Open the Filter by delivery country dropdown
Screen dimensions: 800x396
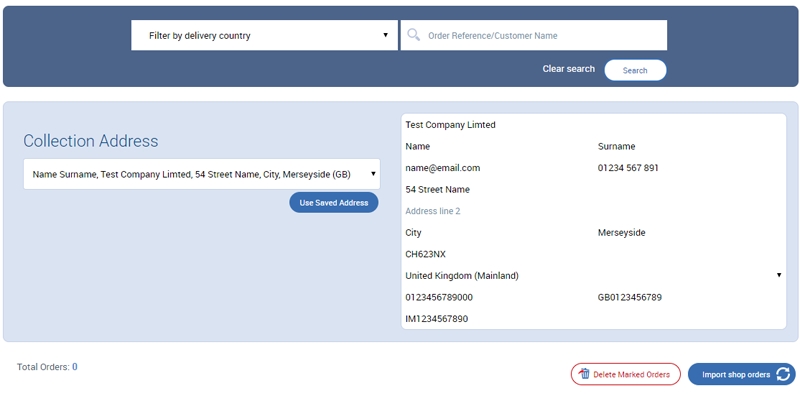(264, 35)
